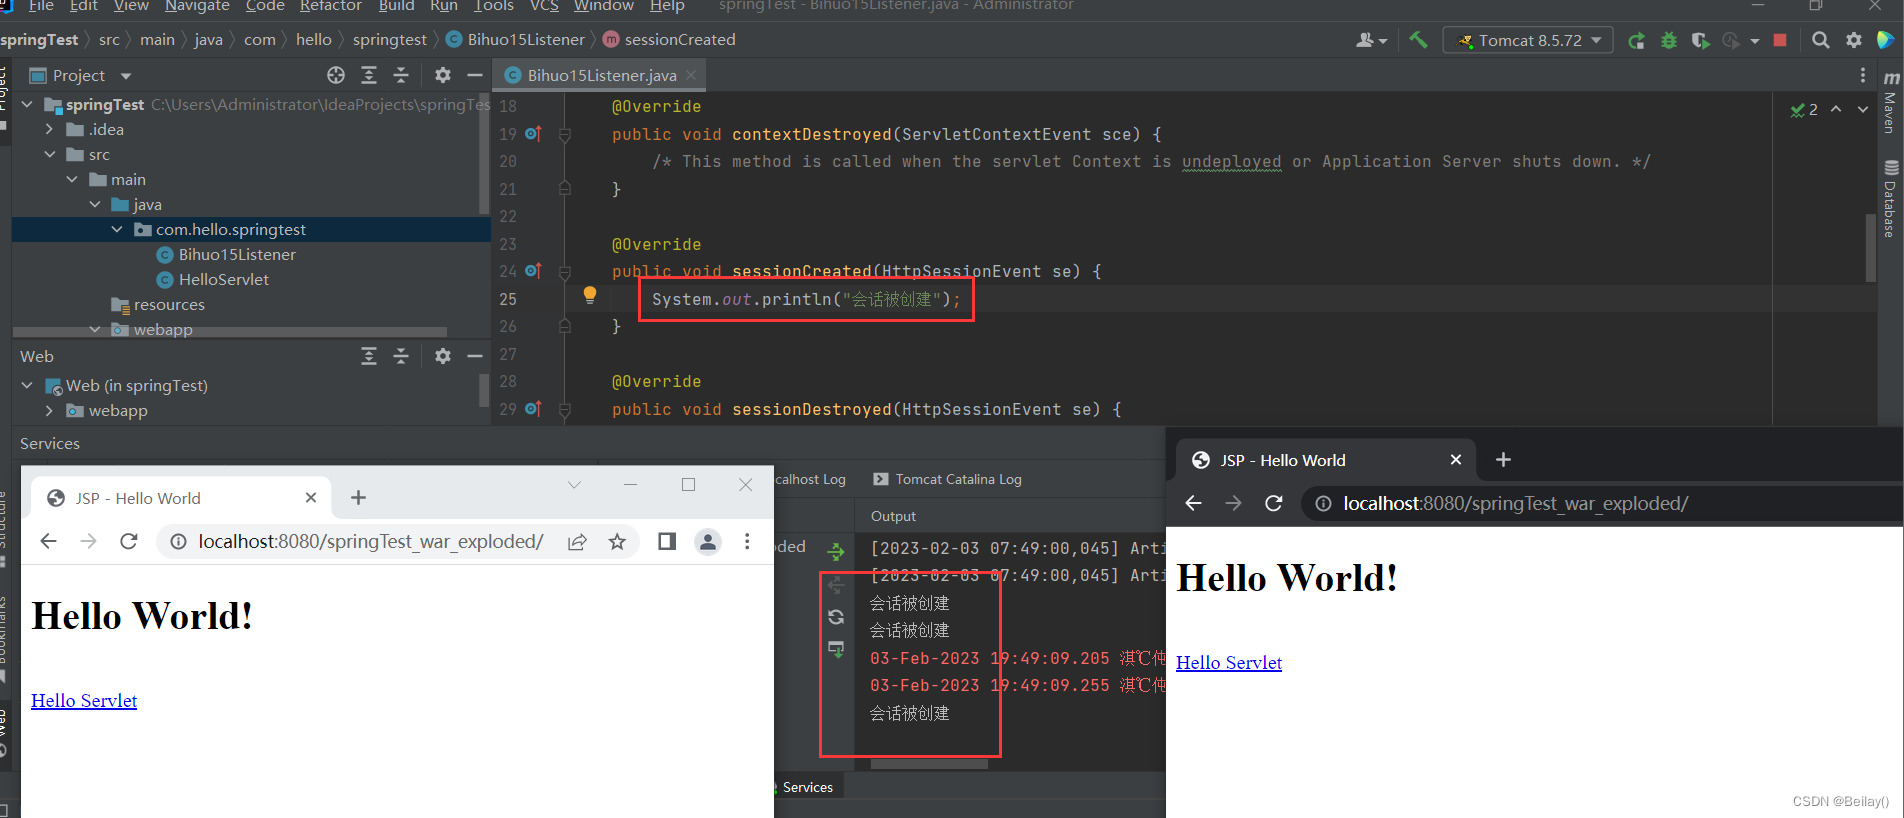Viewport: 1904px width, 818px height.
Task: Open Search Everywhere magnifier icon
Action: [x=1821, y=40]
